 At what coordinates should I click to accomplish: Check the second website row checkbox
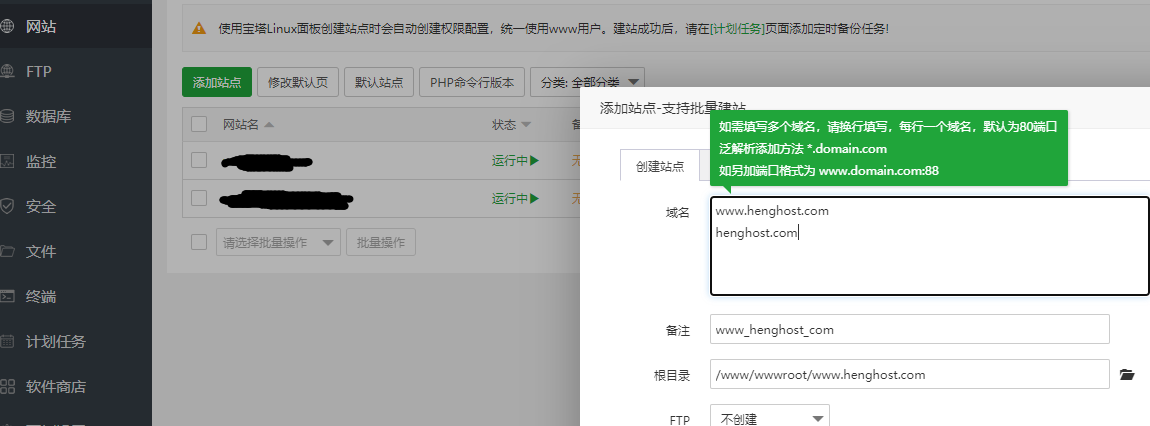tap(199, 198)
